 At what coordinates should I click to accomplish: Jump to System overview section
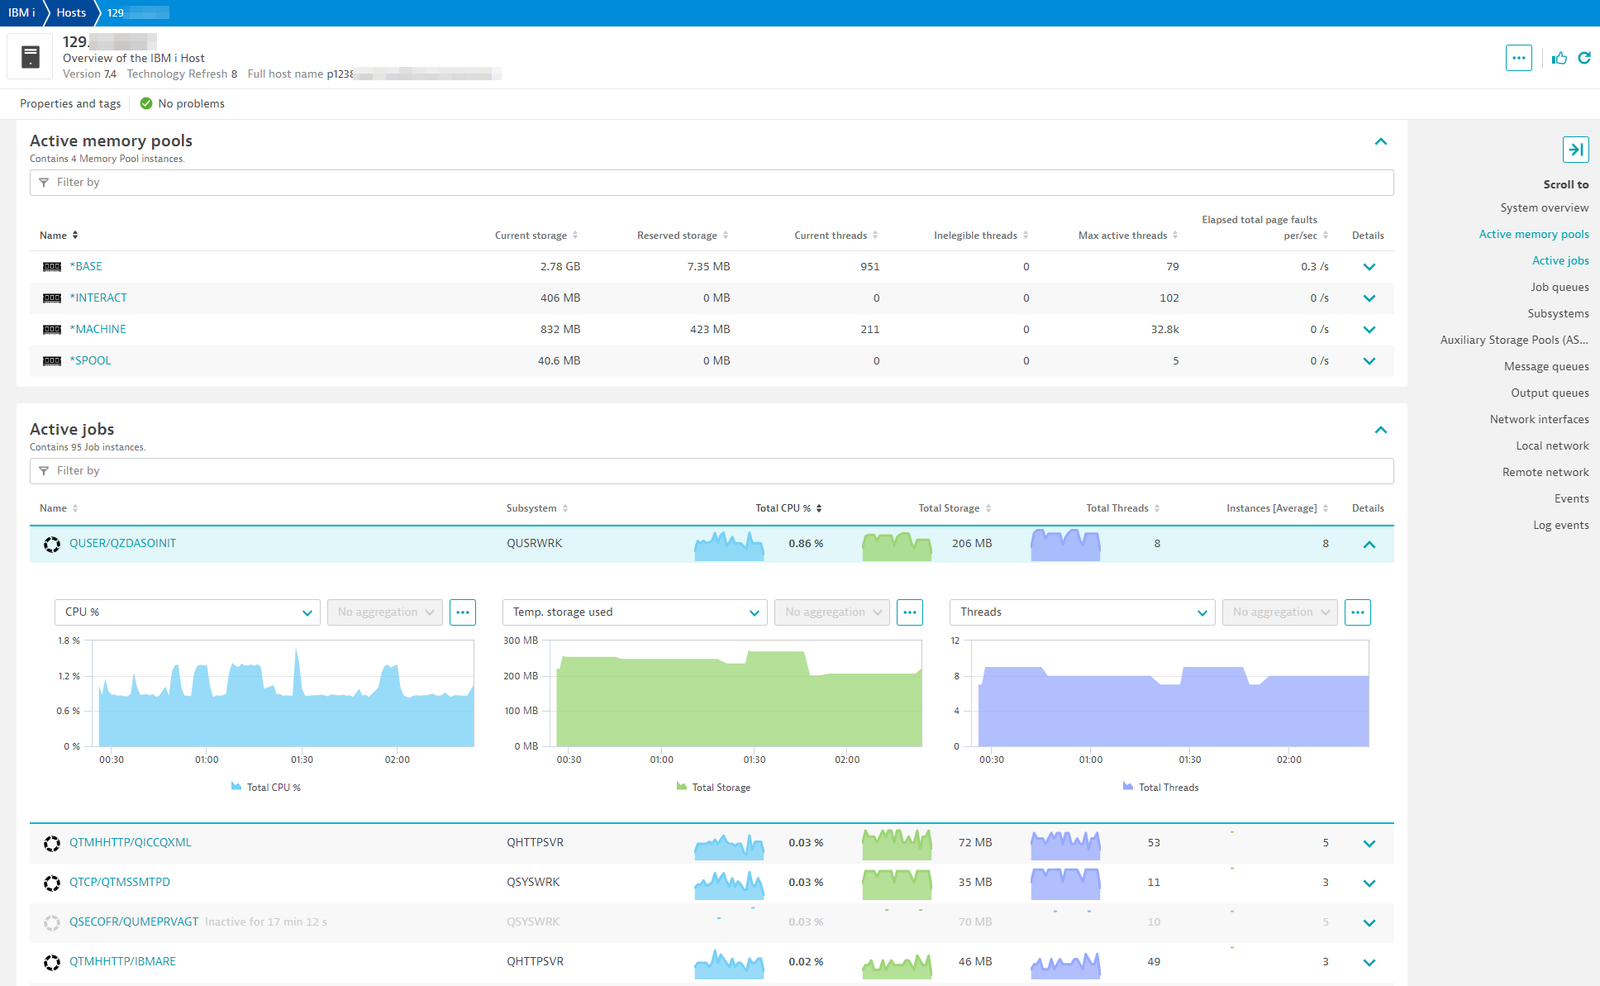(1544, 208)
